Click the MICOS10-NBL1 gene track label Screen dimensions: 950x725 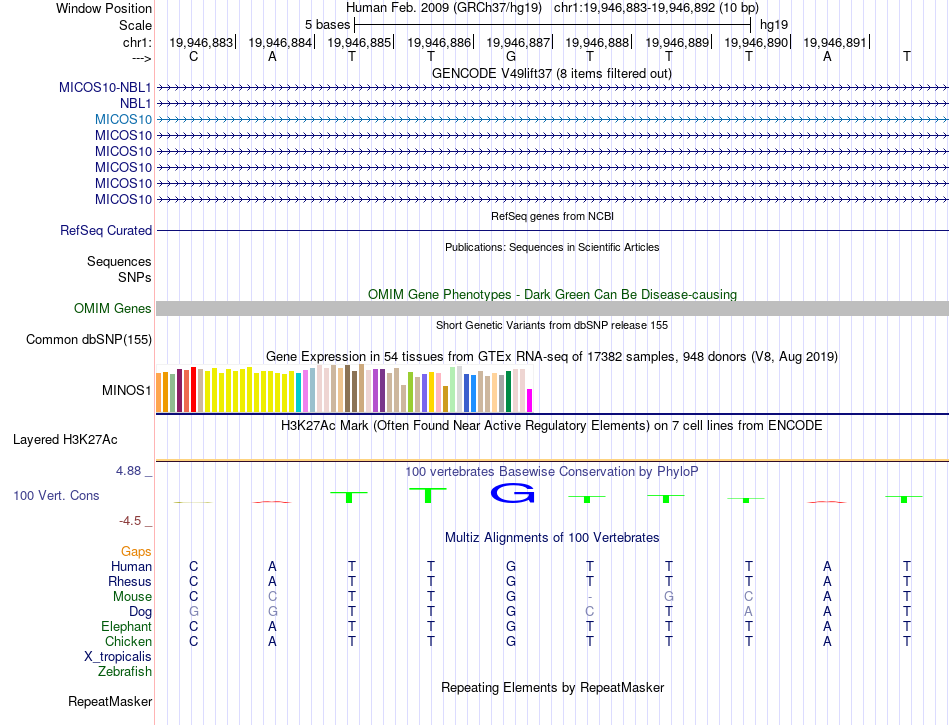click(105, 87)
